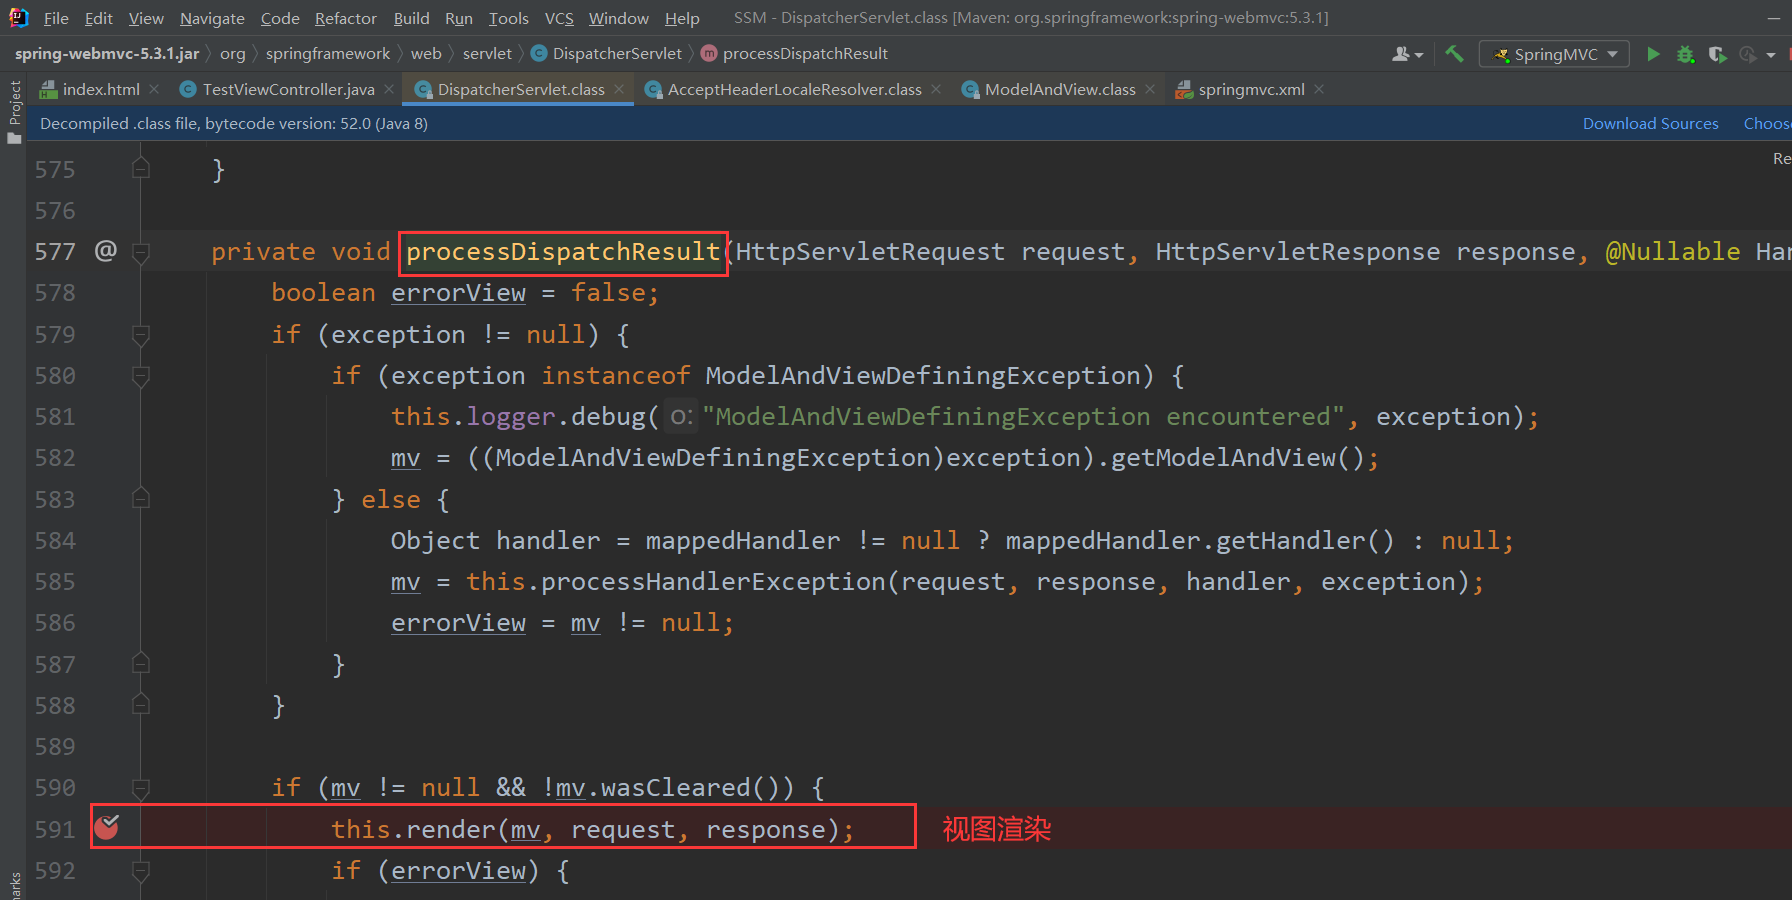Click the springframework breadcrumb
Screen dimensions: 1792x900
328,53
